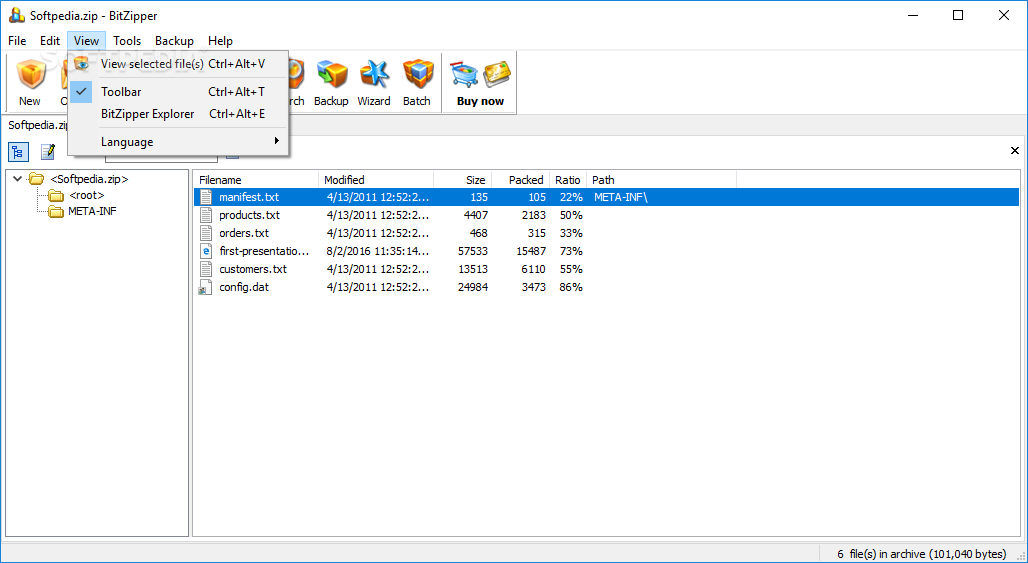Viewport: 1028px width, 563px height.
Task: Open the Backup menu
Action: (x=174, y=41)
